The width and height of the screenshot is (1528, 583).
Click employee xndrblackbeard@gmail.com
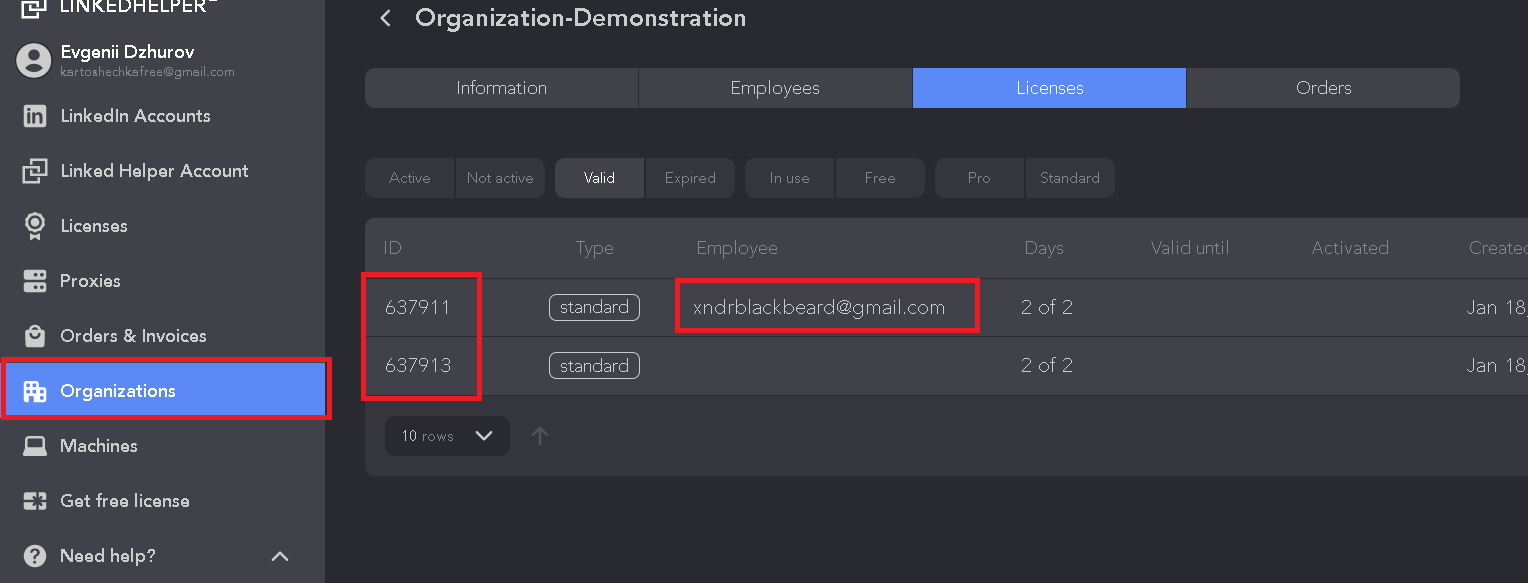pos(819,307)
